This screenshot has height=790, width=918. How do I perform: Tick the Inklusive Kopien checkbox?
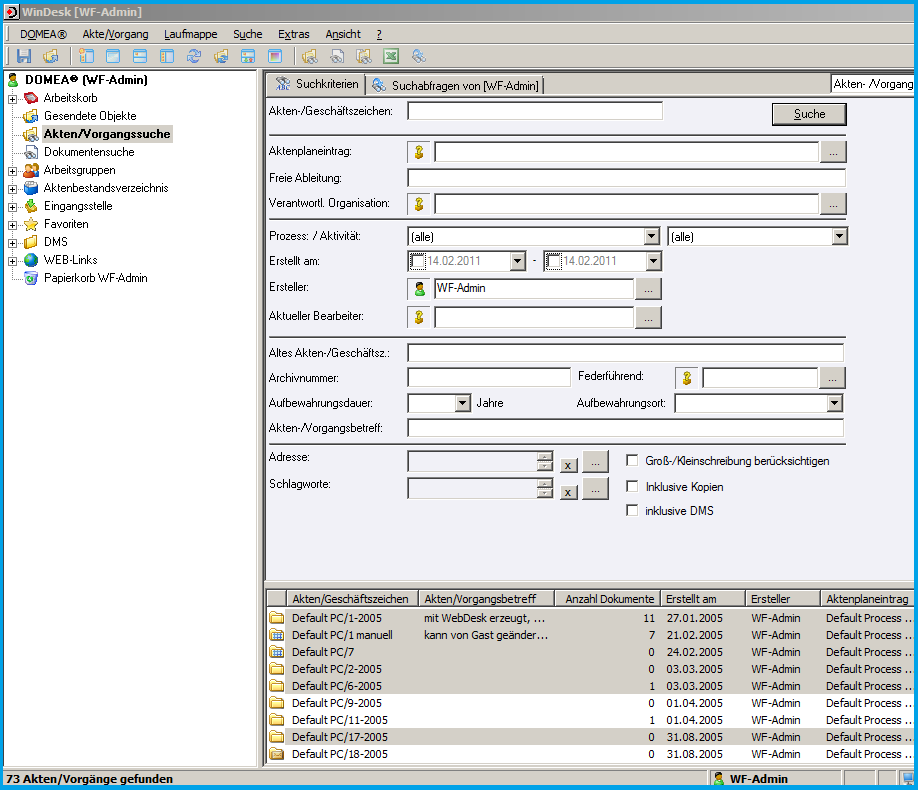coord(632,487)
